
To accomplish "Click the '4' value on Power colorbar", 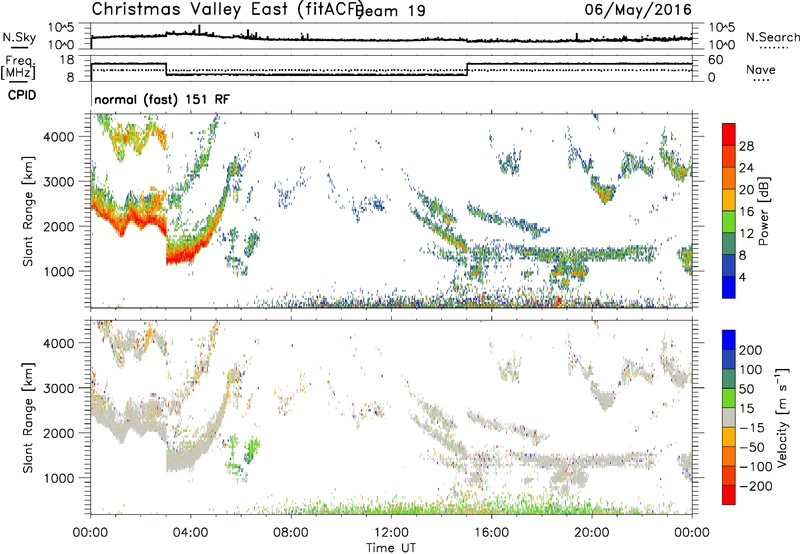I will (742, 277).
